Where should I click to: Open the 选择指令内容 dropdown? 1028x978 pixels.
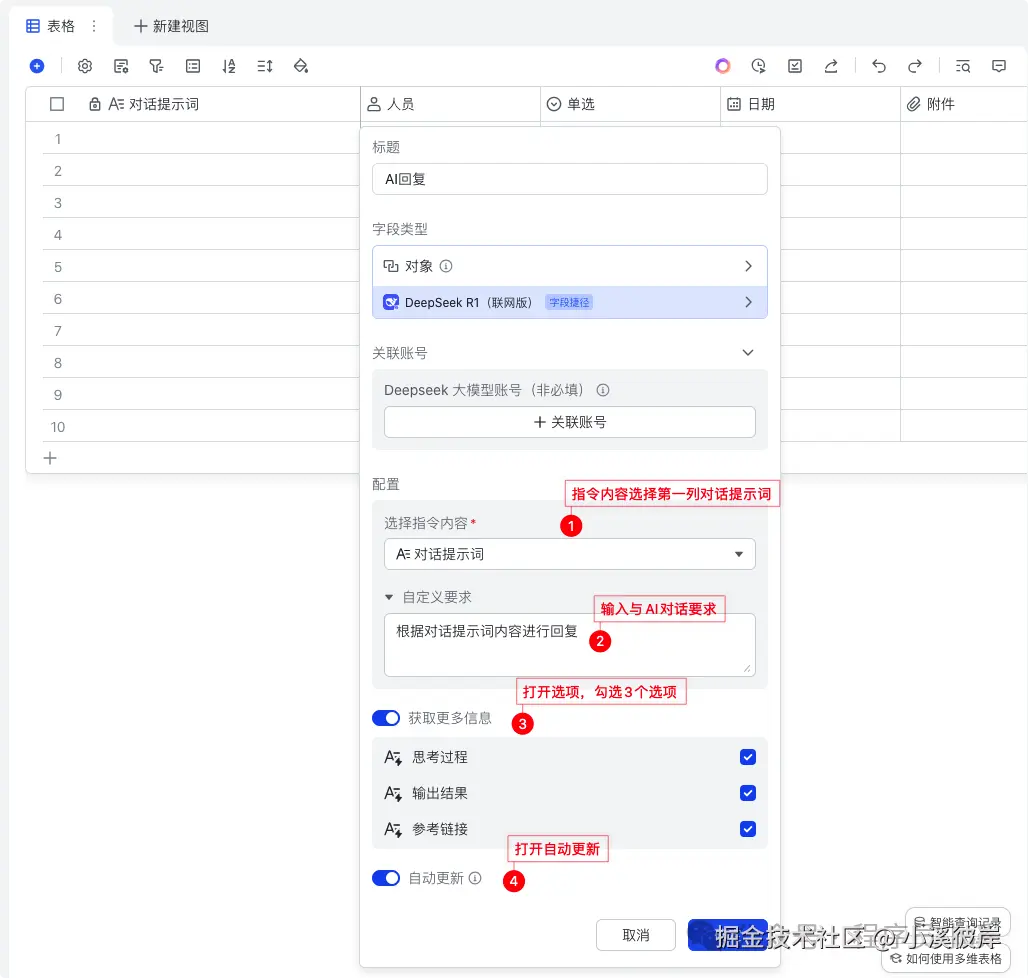570,555
